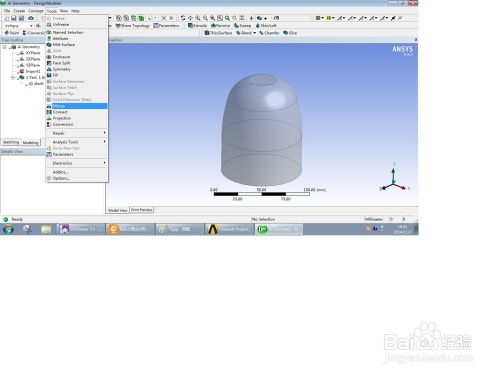
Task: Open the File menu
Action: point(7,11)
